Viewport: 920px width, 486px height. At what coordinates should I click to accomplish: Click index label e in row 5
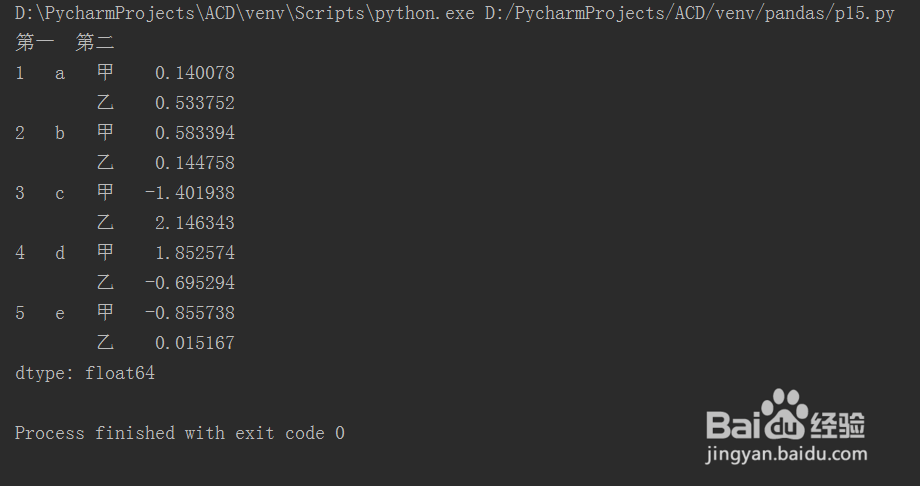(60, 314)
